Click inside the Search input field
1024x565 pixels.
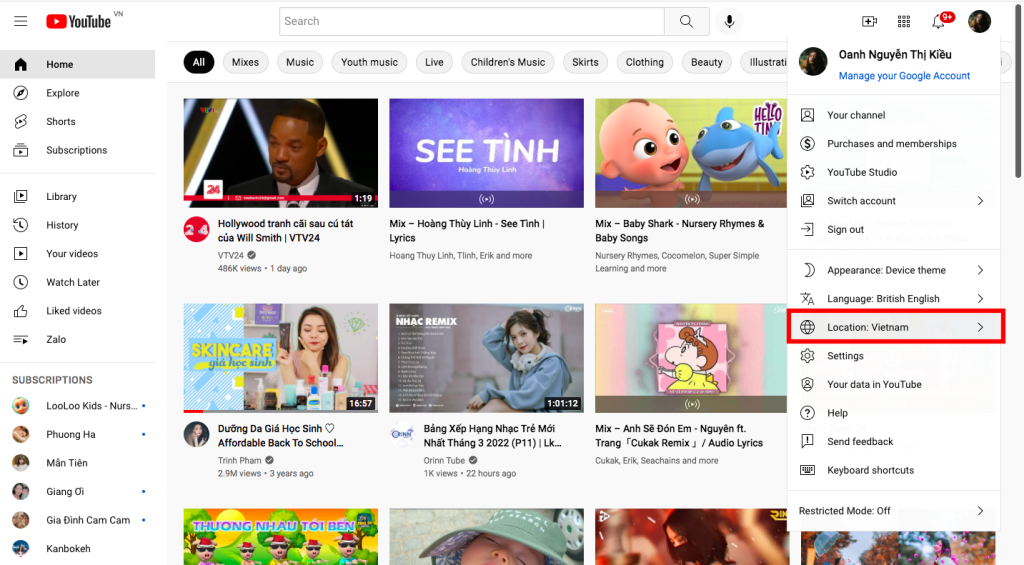point(470,21)
